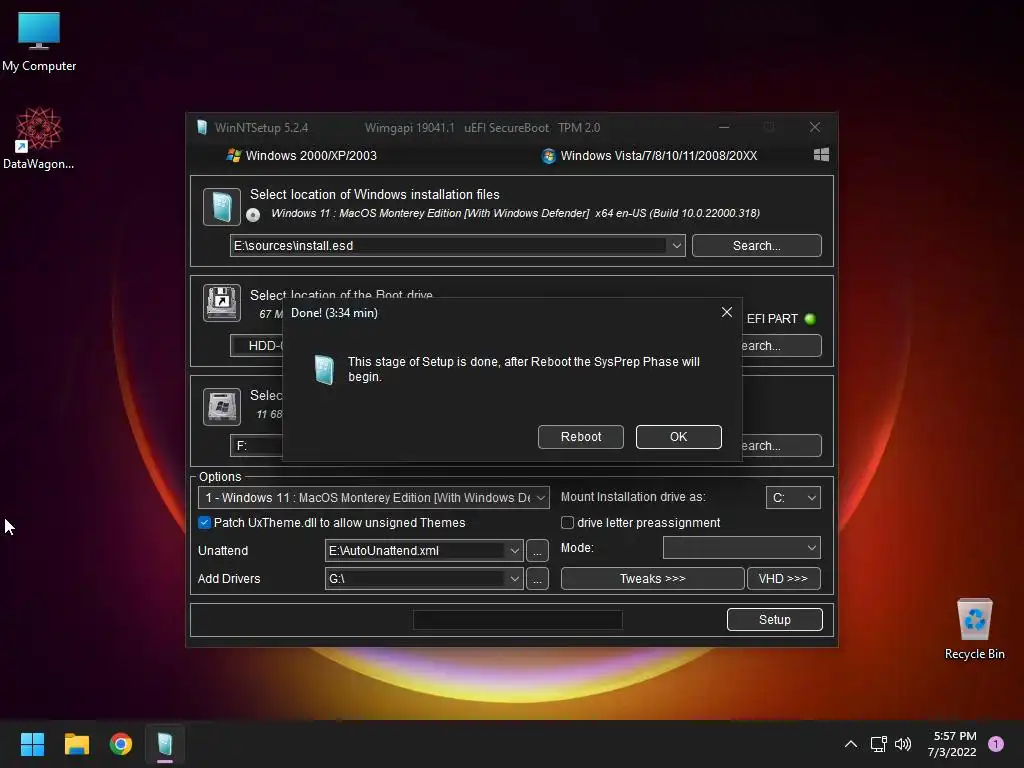This screenshot has height=768, width=1024.
Task: Open the network tray icon
Action: pos(878,744)
